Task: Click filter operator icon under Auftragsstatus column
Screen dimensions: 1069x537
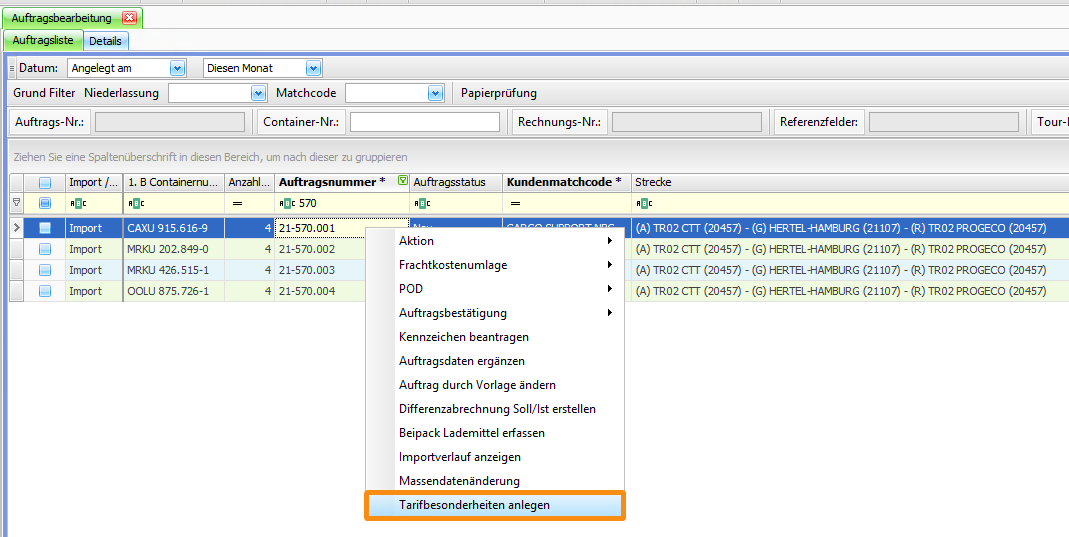Action: (419, 203)
